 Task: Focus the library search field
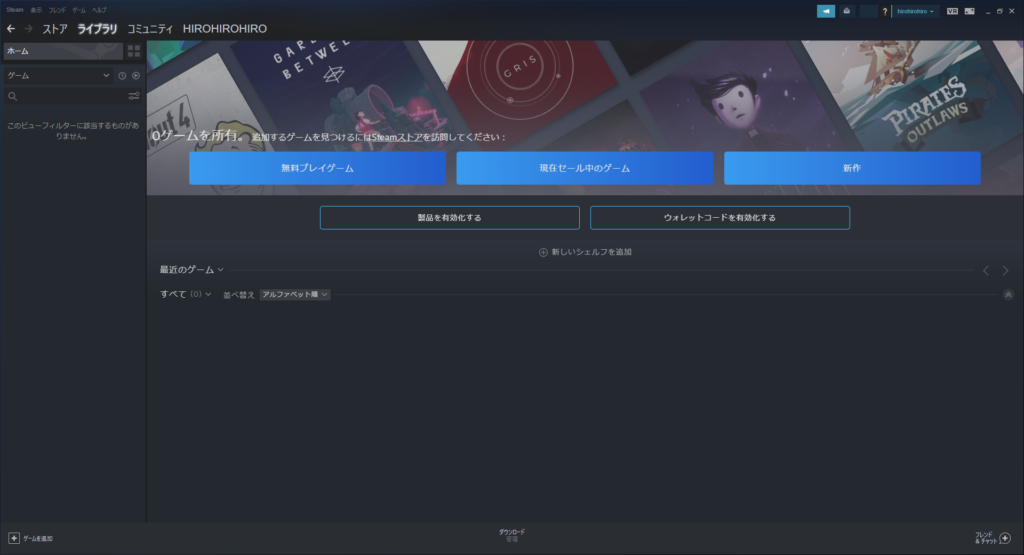pyautogui.click(x=72, y=96)
